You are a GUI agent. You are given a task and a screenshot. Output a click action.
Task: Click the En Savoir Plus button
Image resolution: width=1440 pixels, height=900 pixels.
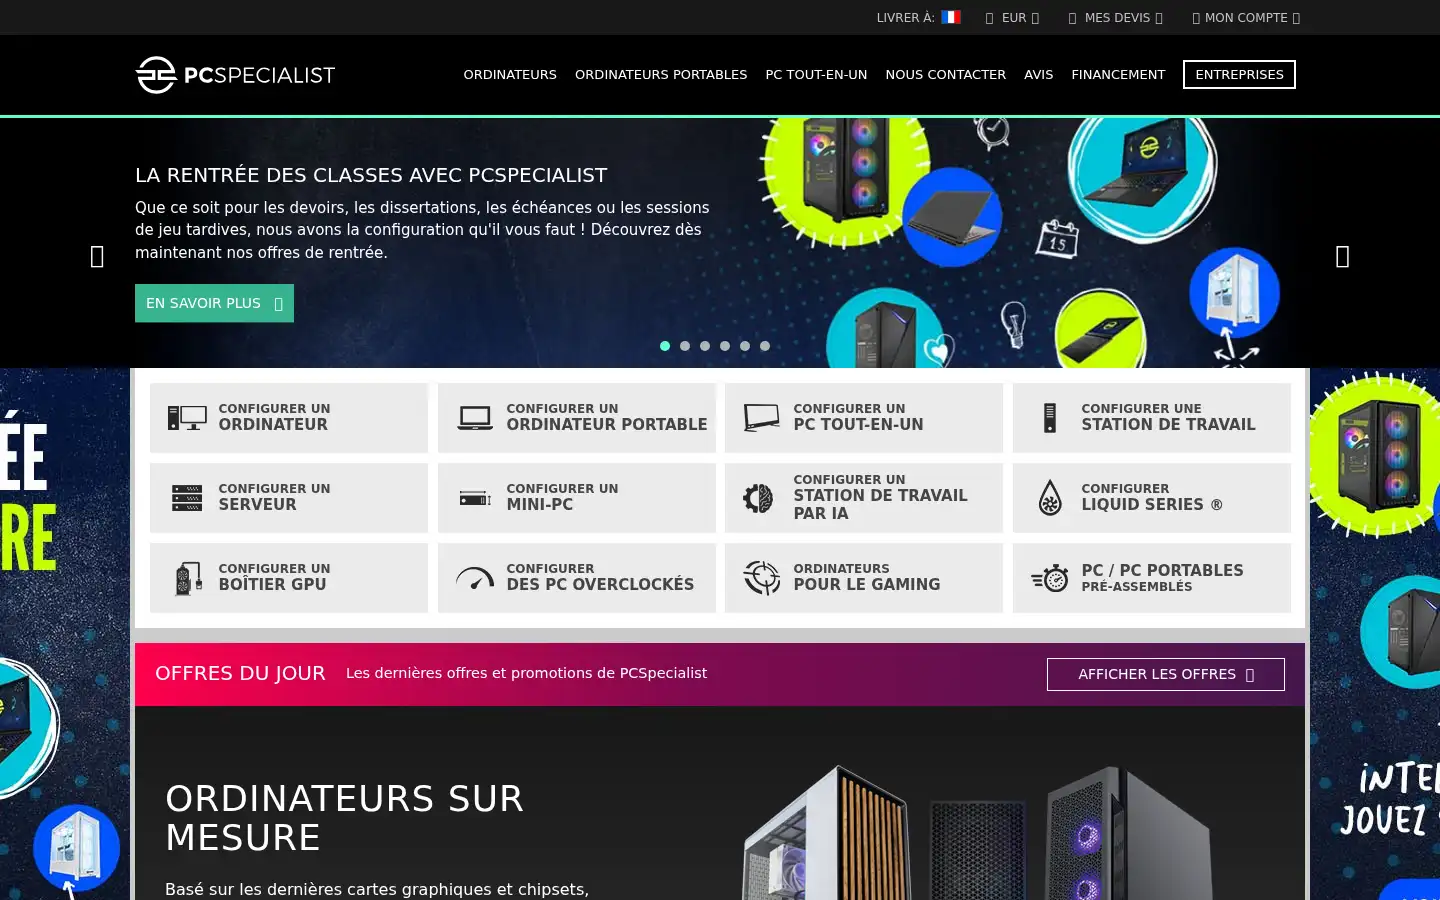tap(214, 303)
